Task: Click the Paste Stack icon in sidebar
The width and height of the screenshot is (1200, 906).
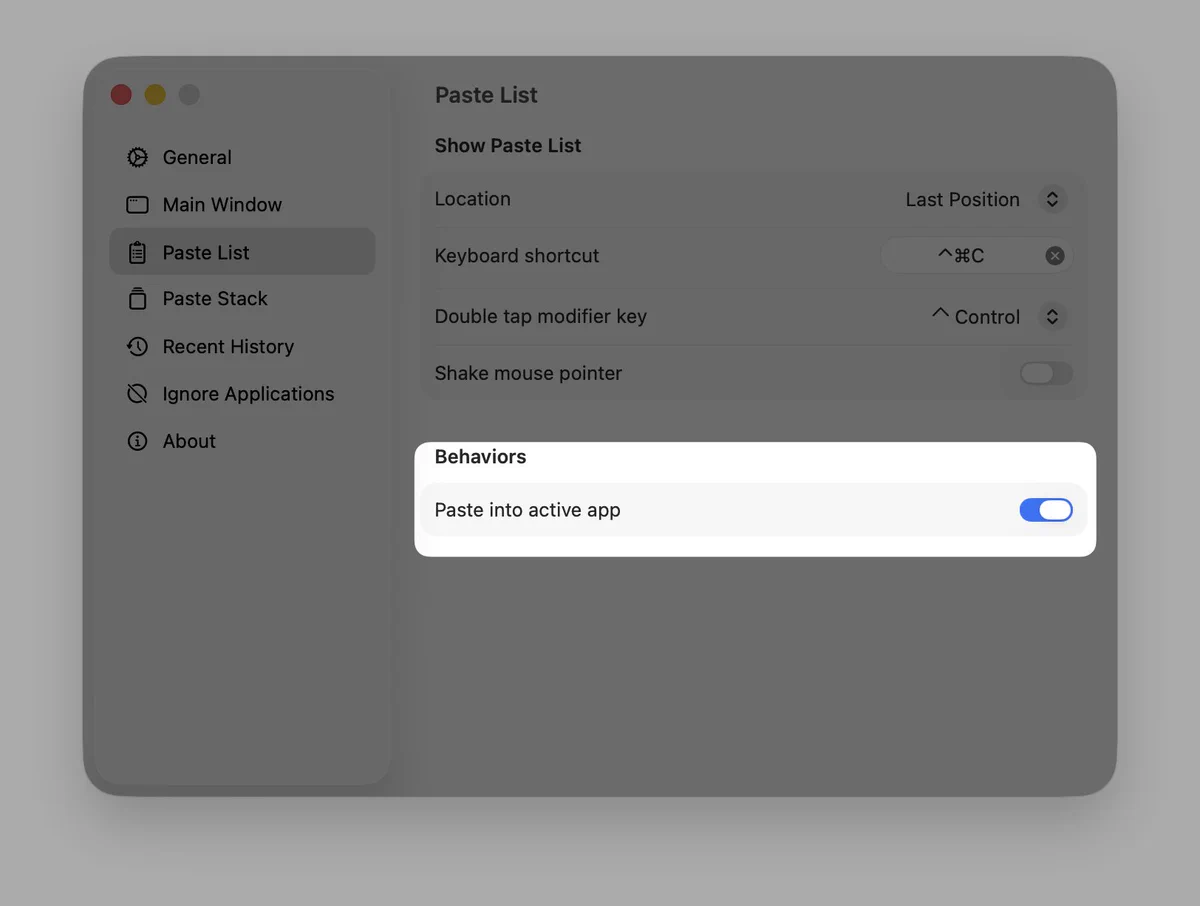Action: (137, 299)
